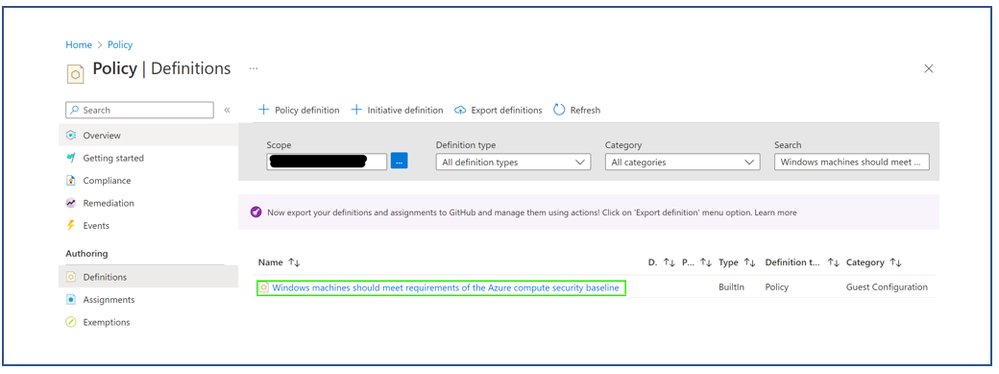Sort by the D. column header
The width and height of the screenshot is (999, 374).
coord(661,263)
